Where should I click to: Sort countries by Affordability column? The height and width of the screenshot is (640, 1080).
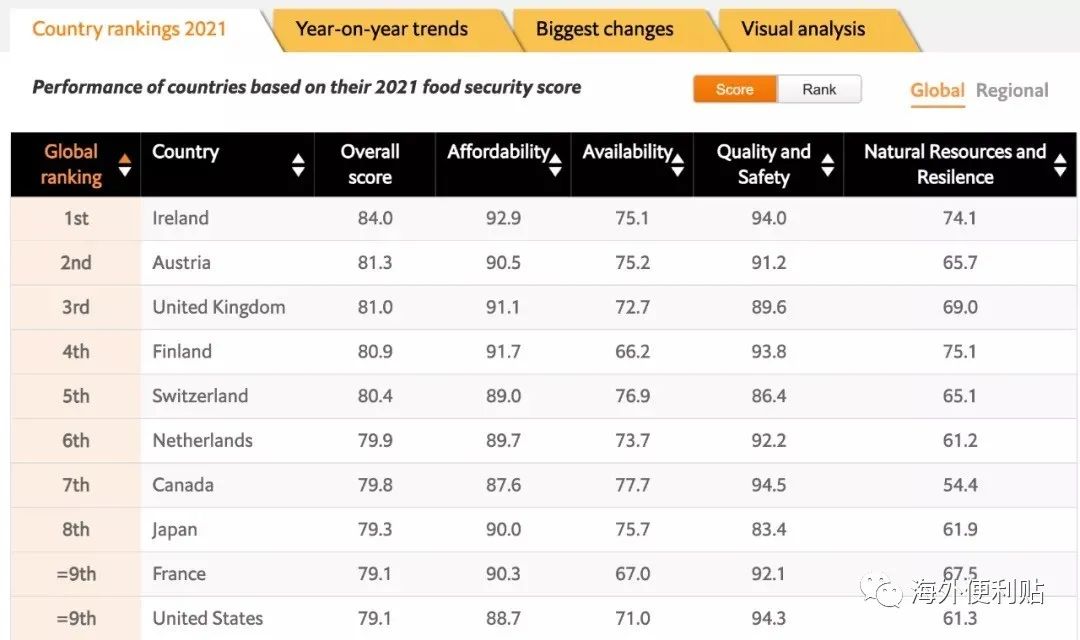[x=555, y=164]
